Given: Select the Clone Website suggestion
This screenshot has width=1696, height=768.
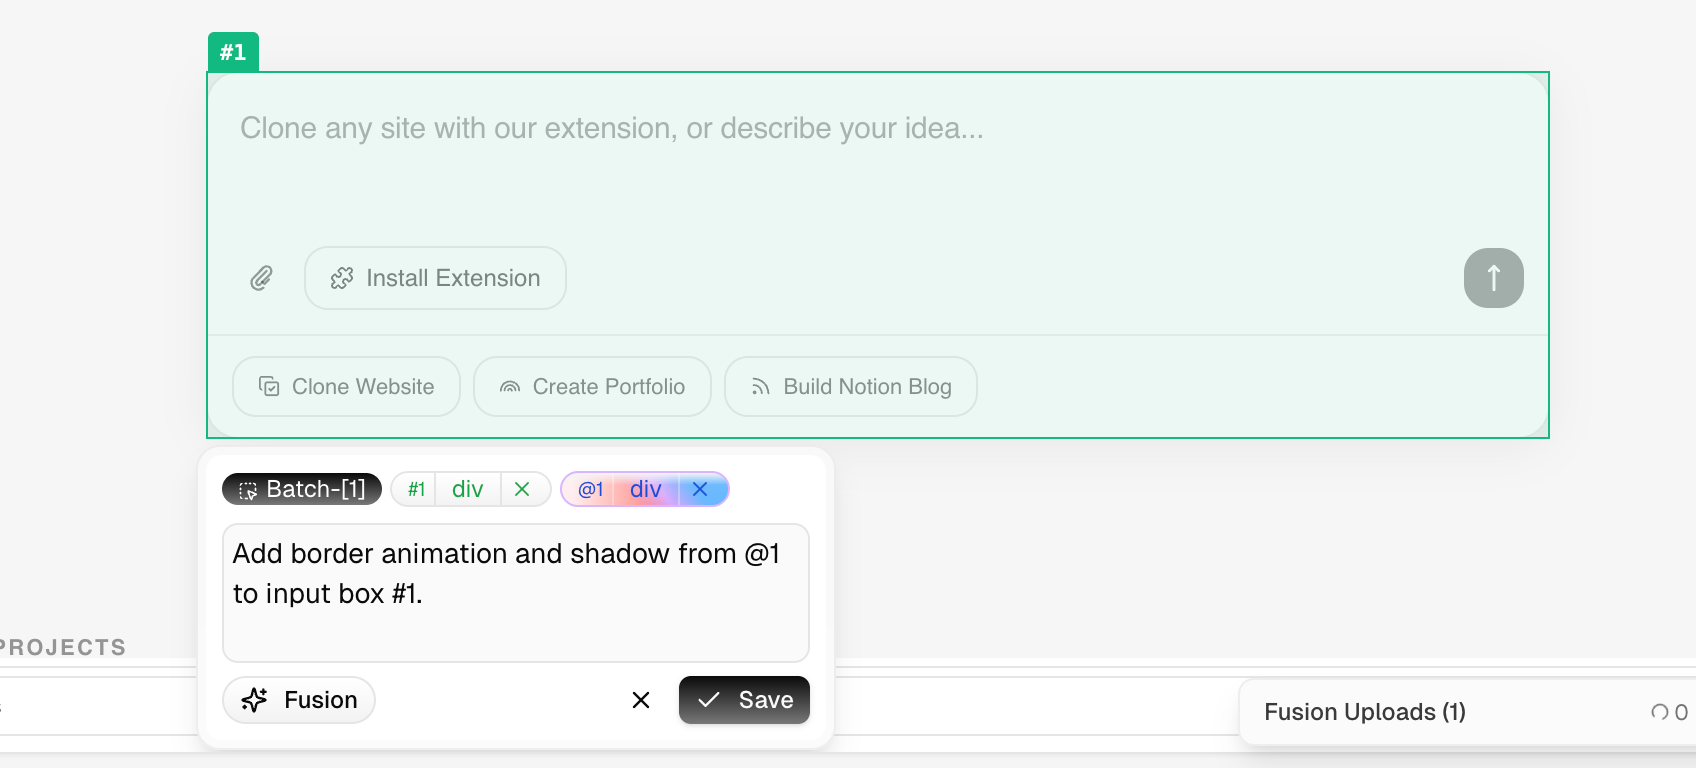Looking at the screenshot, I should click(346, 387).
